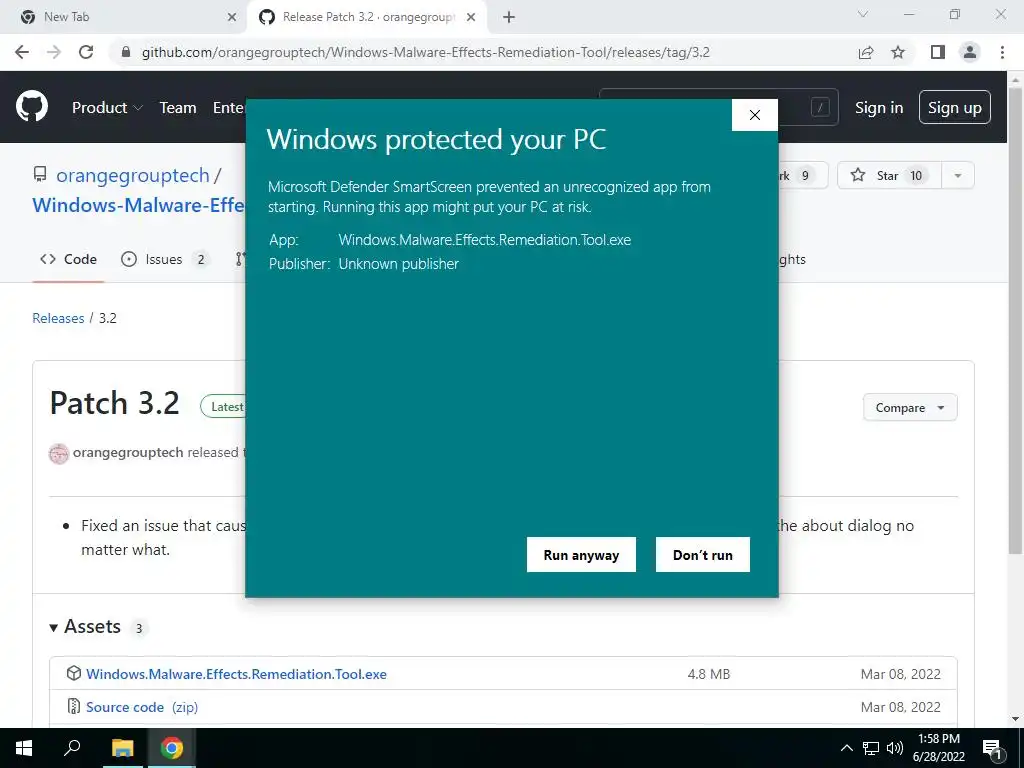This screenshot has height=768, width=1024.
Task: Reload the page with the refresh icon
Action: click(86, 52)
